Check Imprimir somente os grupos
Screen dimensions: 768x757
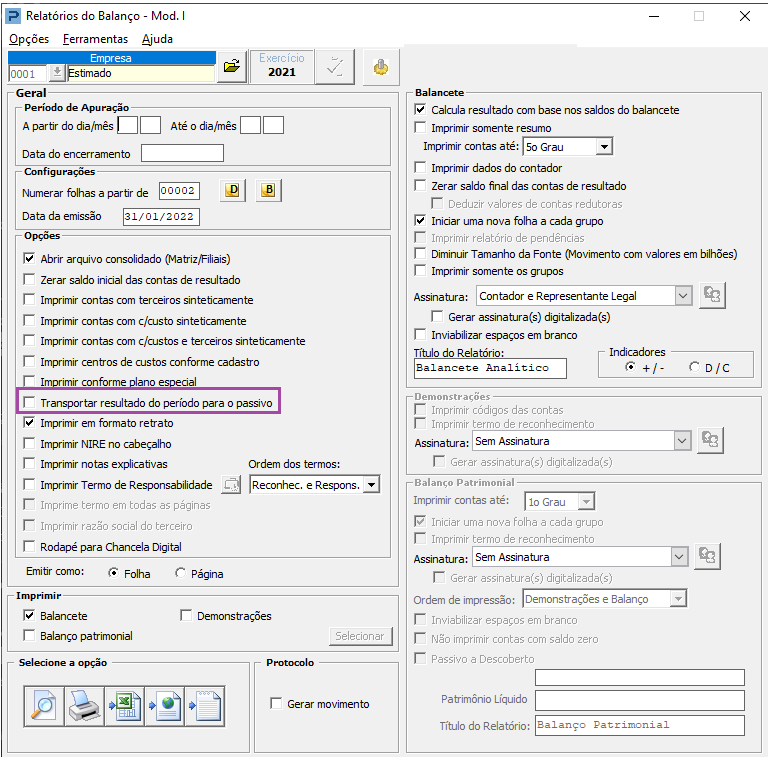coord(420,270)
